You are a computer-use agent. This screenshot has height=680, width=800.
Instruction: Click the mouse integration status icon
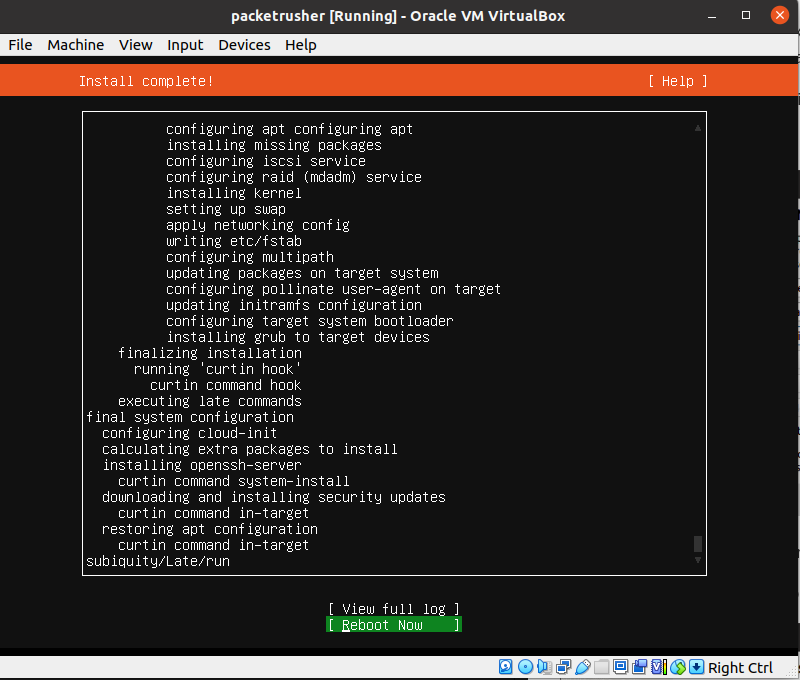676,667
